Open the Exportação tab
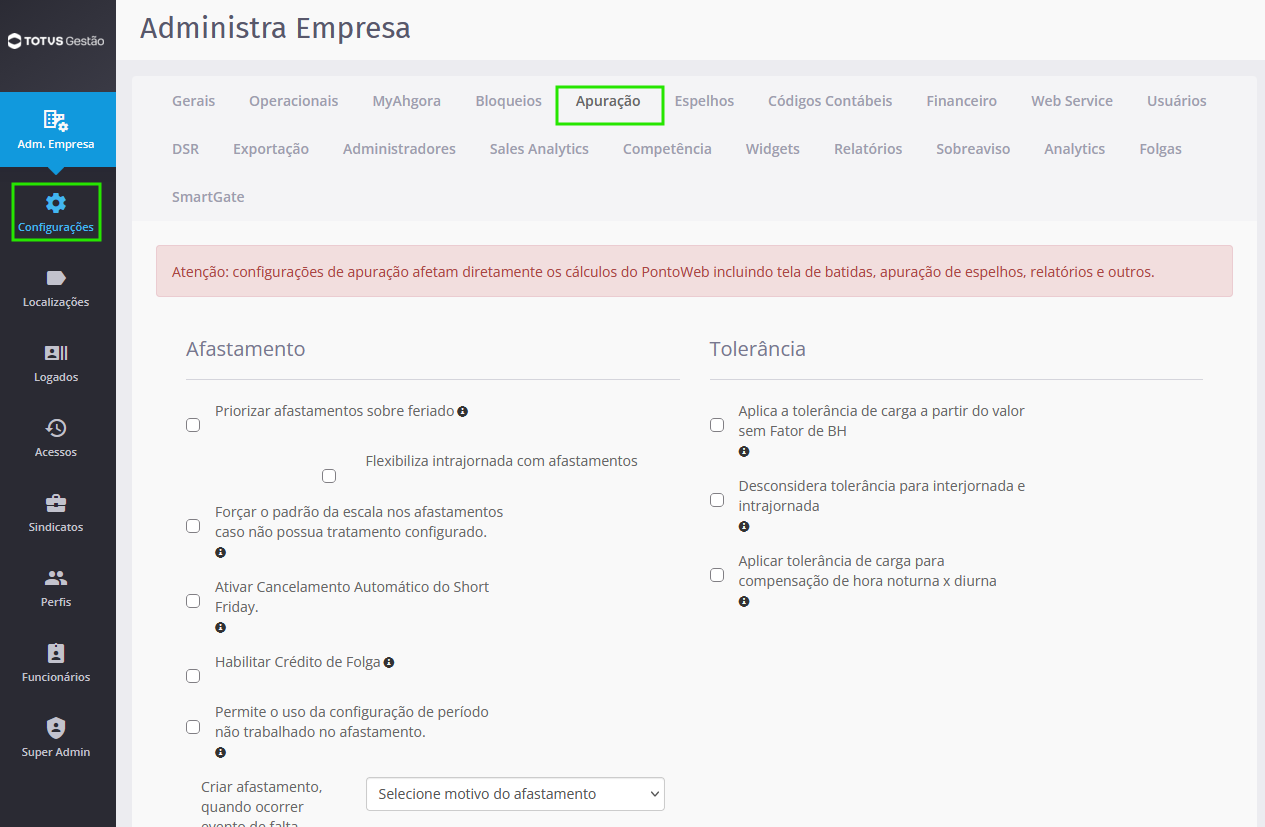Screen dimensions: 1265x827 coord(271,149)
